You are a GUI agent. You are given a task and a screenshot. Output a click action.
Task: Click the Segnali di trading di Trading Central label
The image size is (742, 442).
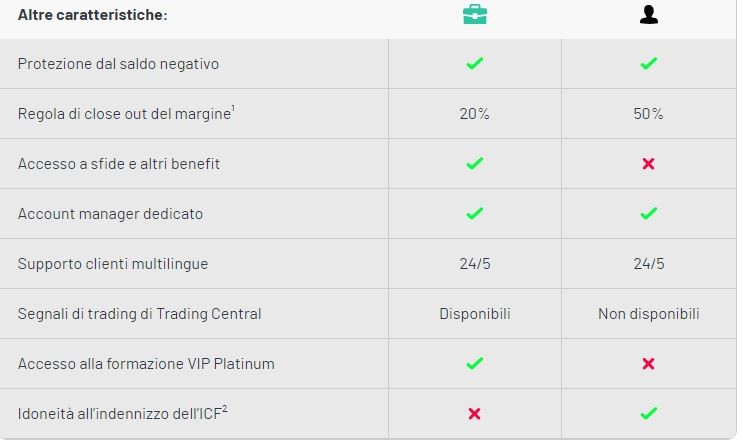[x=140, y=313]
